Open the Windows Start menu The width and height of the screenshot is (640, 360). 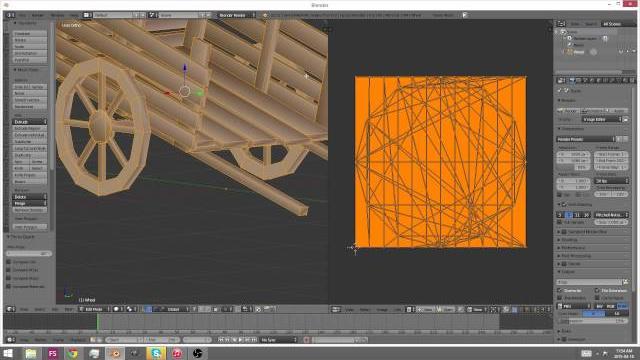point(8,353)
